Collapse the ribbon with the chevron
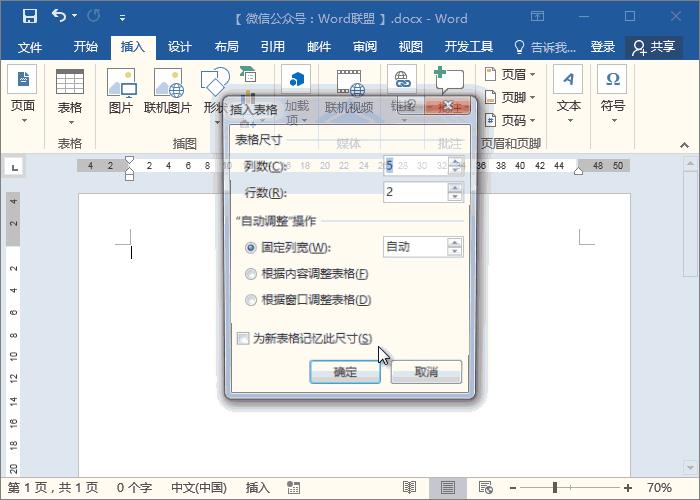Viewport: 700px width, 500px height. 684,145
